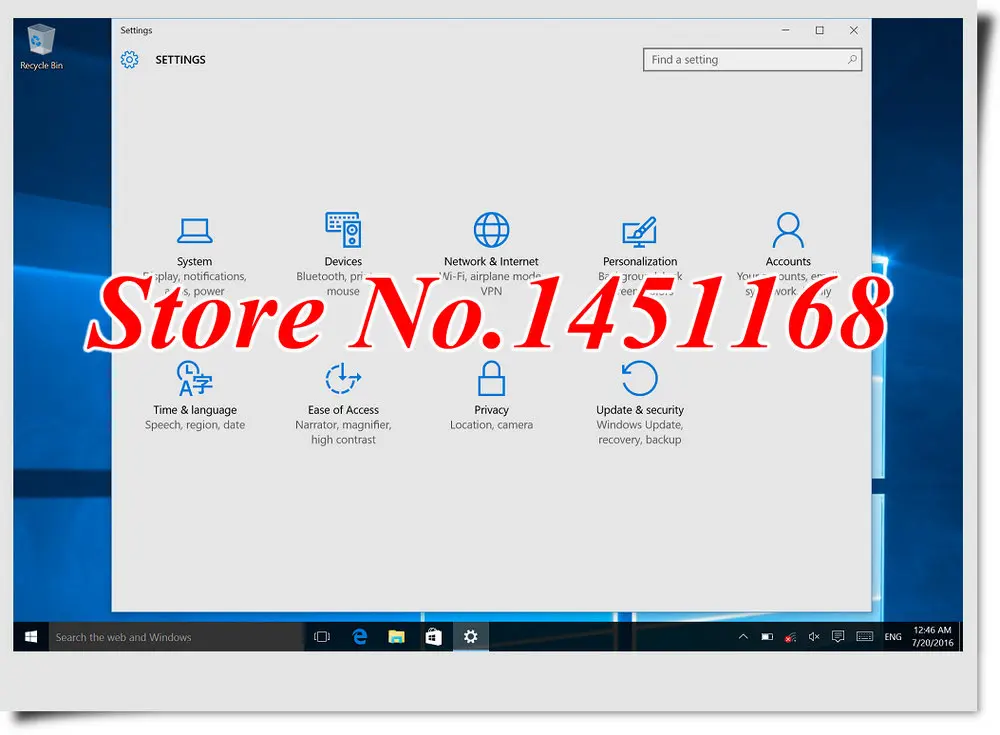Show hidden tray icons with the chevron

point(743,637)
